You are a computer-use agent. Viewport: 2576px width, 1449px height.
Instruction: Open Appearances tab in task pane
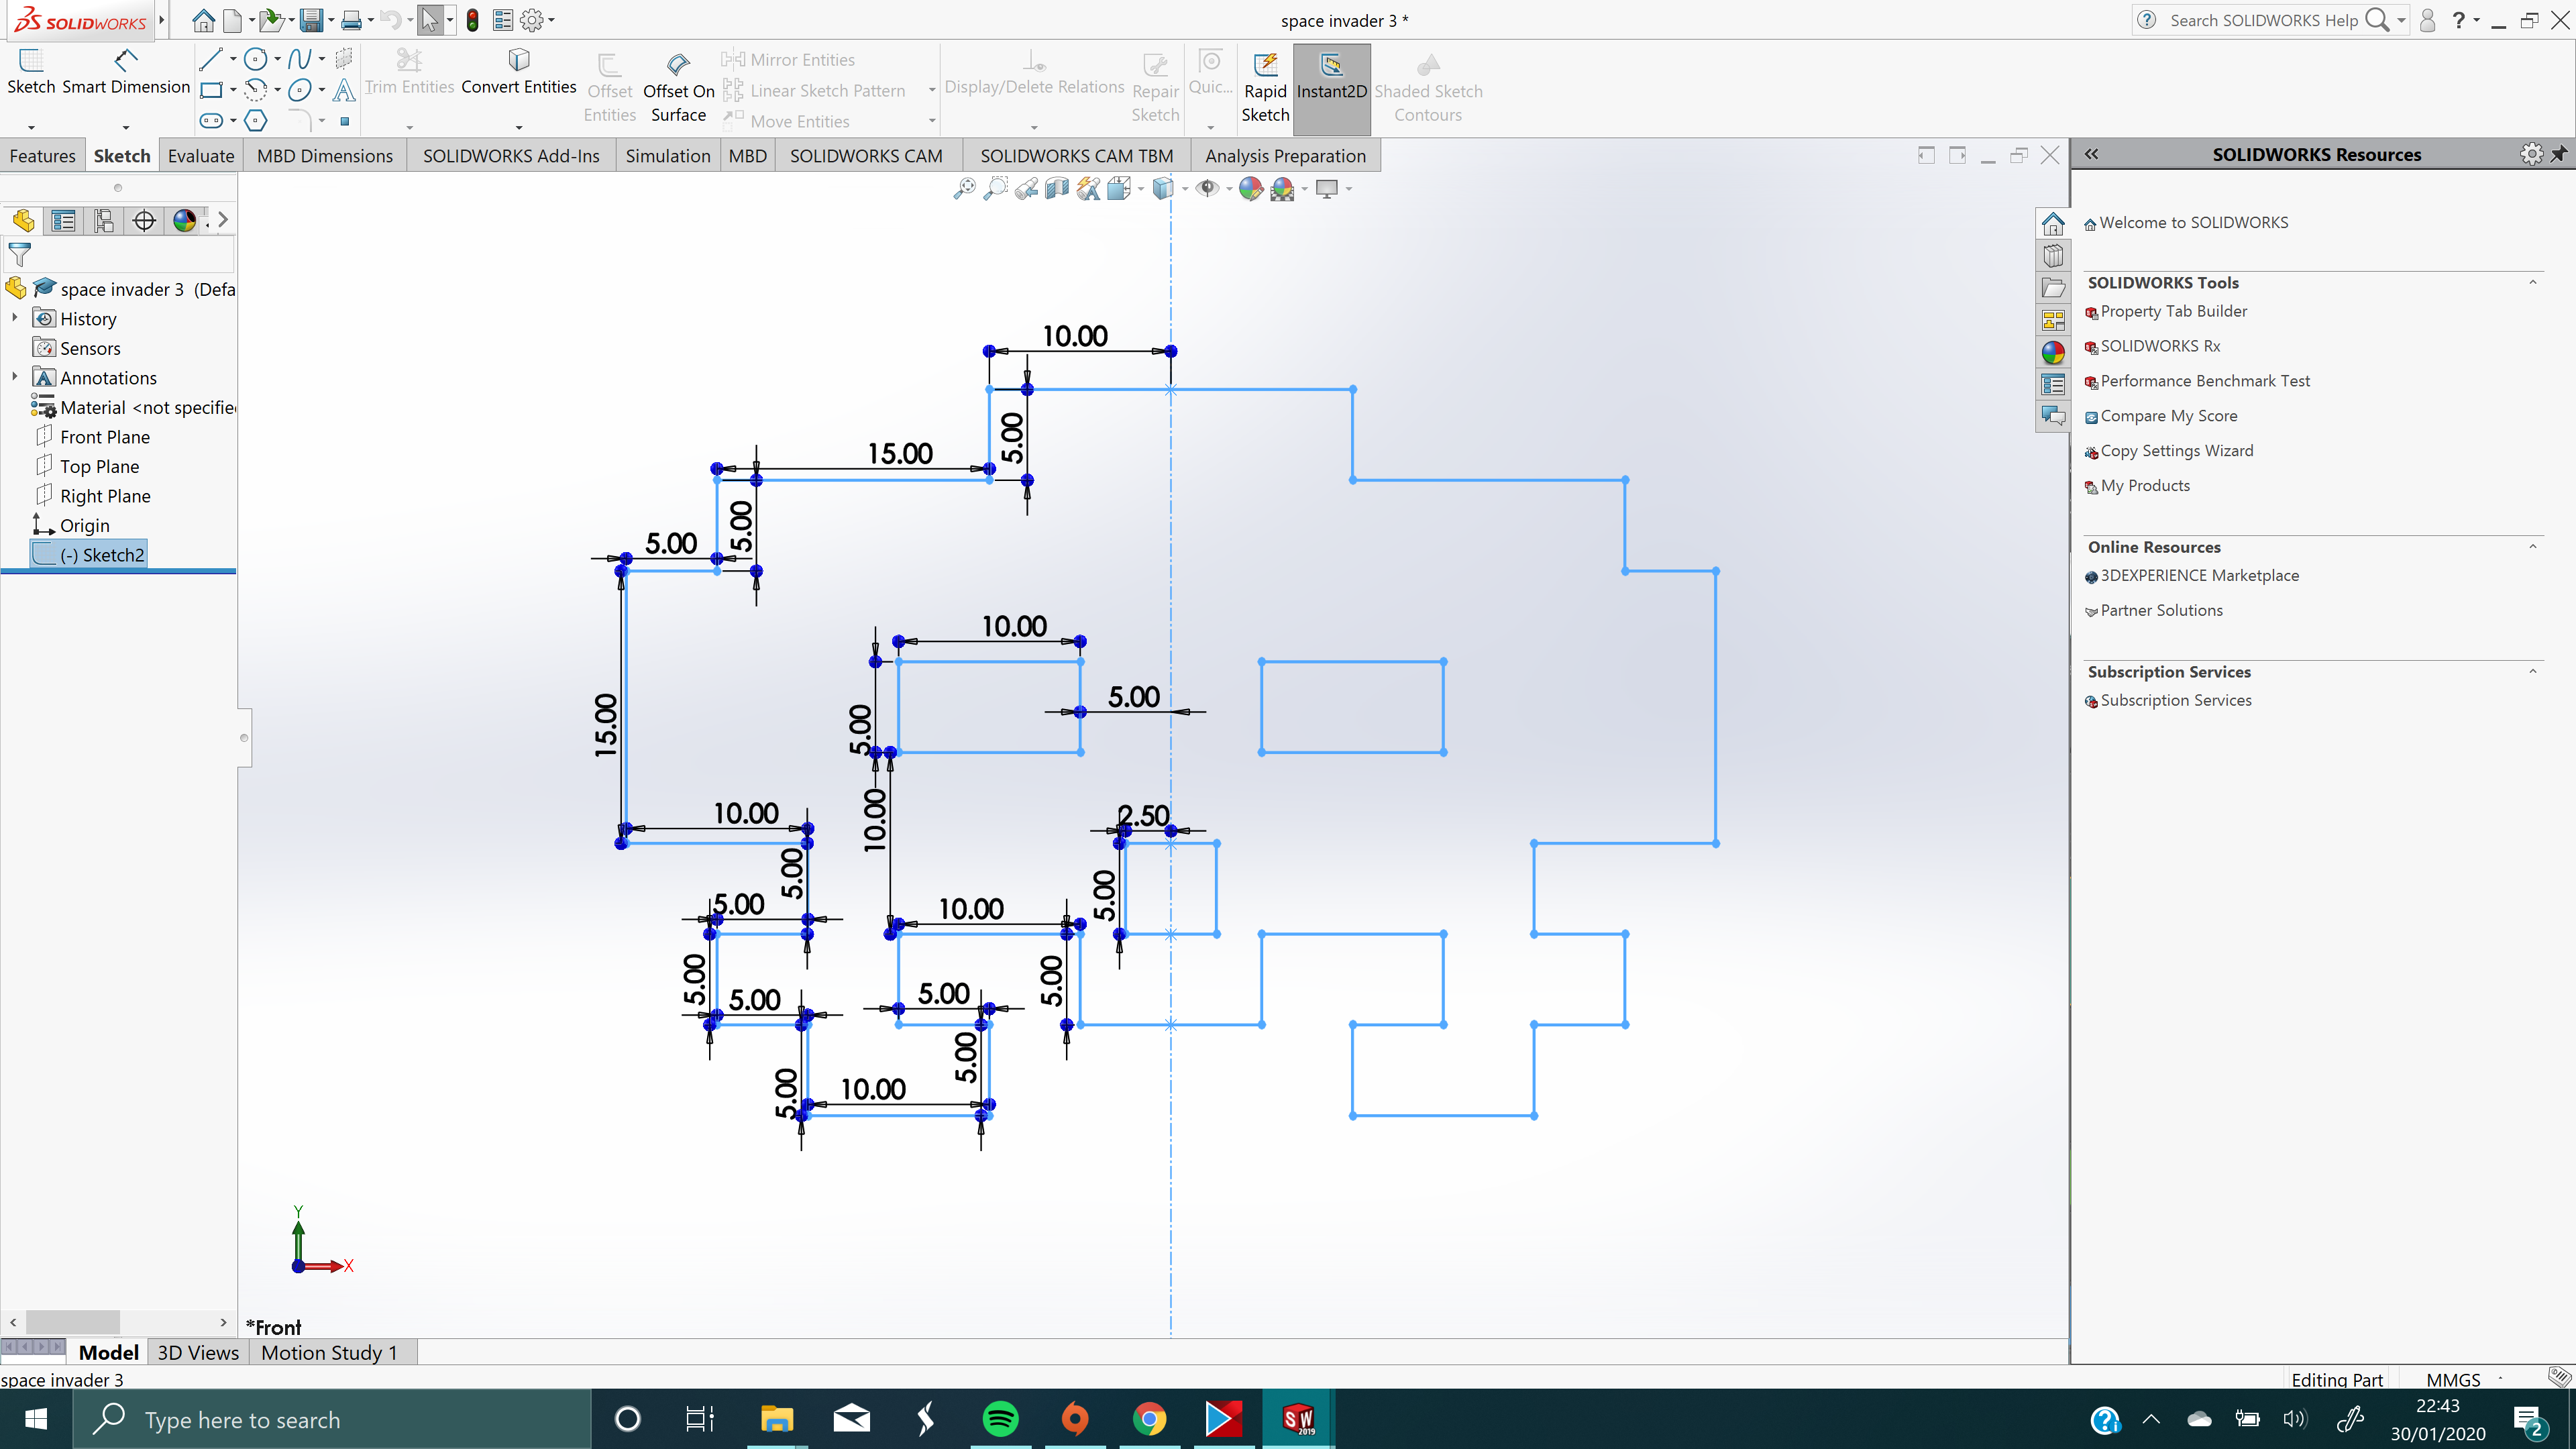click(2053, 352)
